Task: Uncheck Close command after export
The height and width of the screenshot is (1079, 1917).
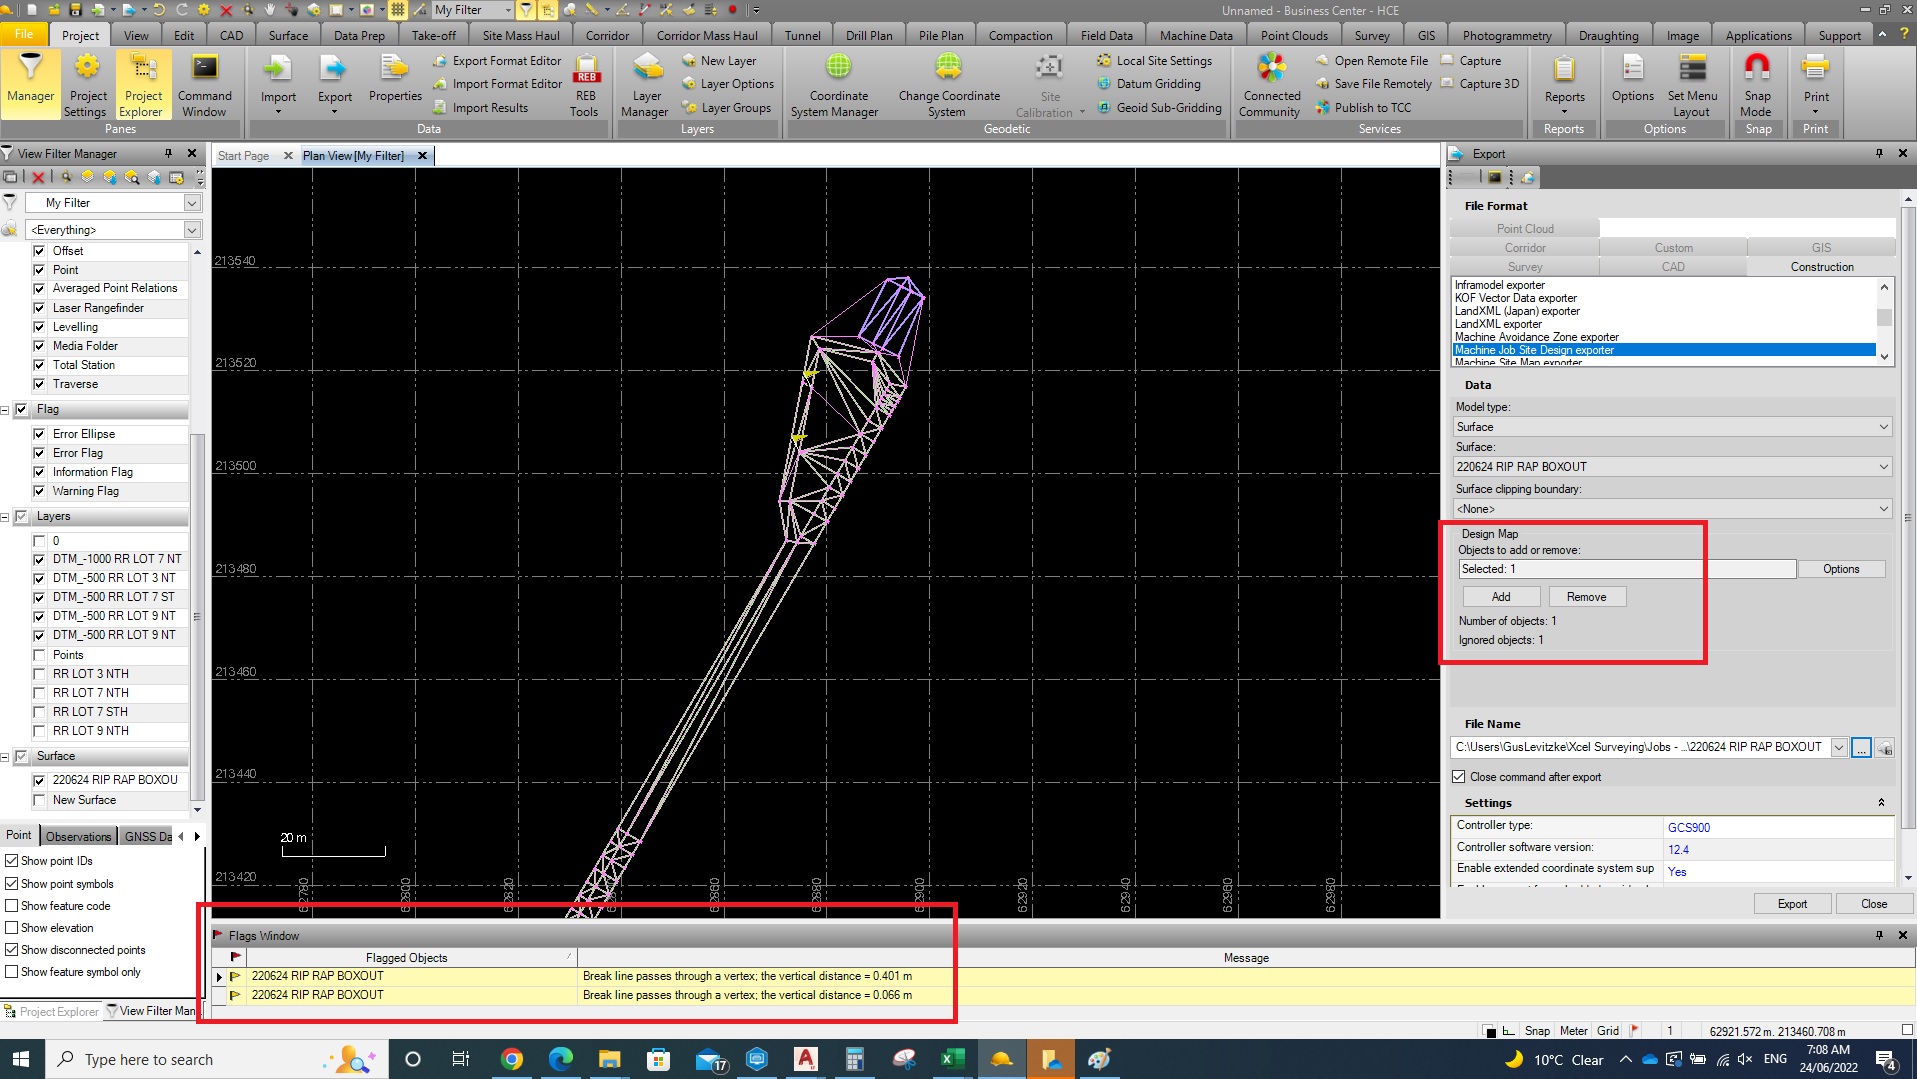Action: click(1459, 777)
